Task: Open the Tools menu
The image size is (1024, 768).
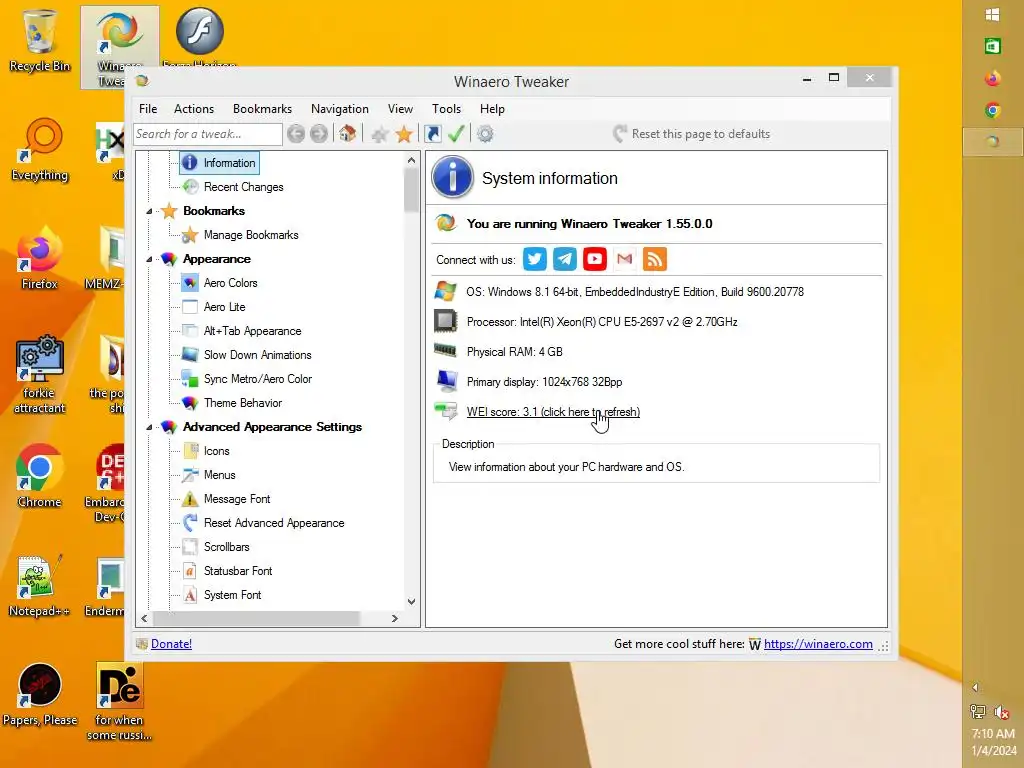Action: click(447, 109)
